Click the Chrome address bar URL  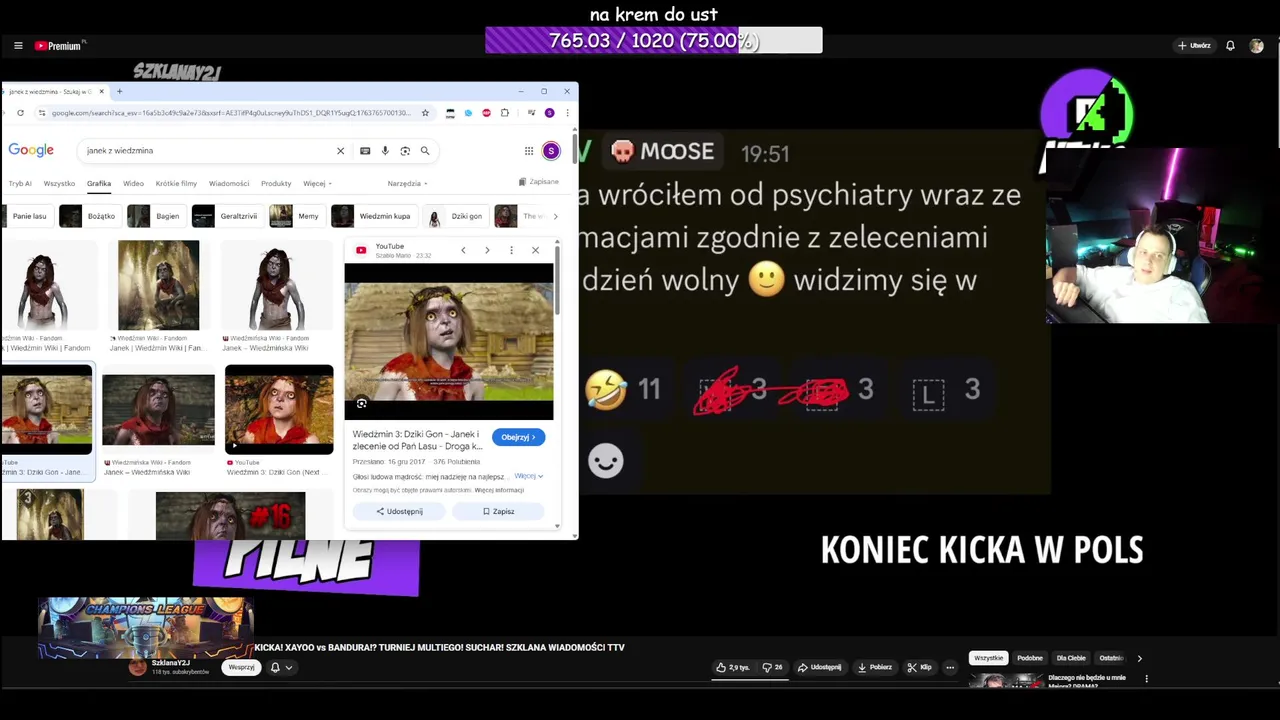(231, 113)
